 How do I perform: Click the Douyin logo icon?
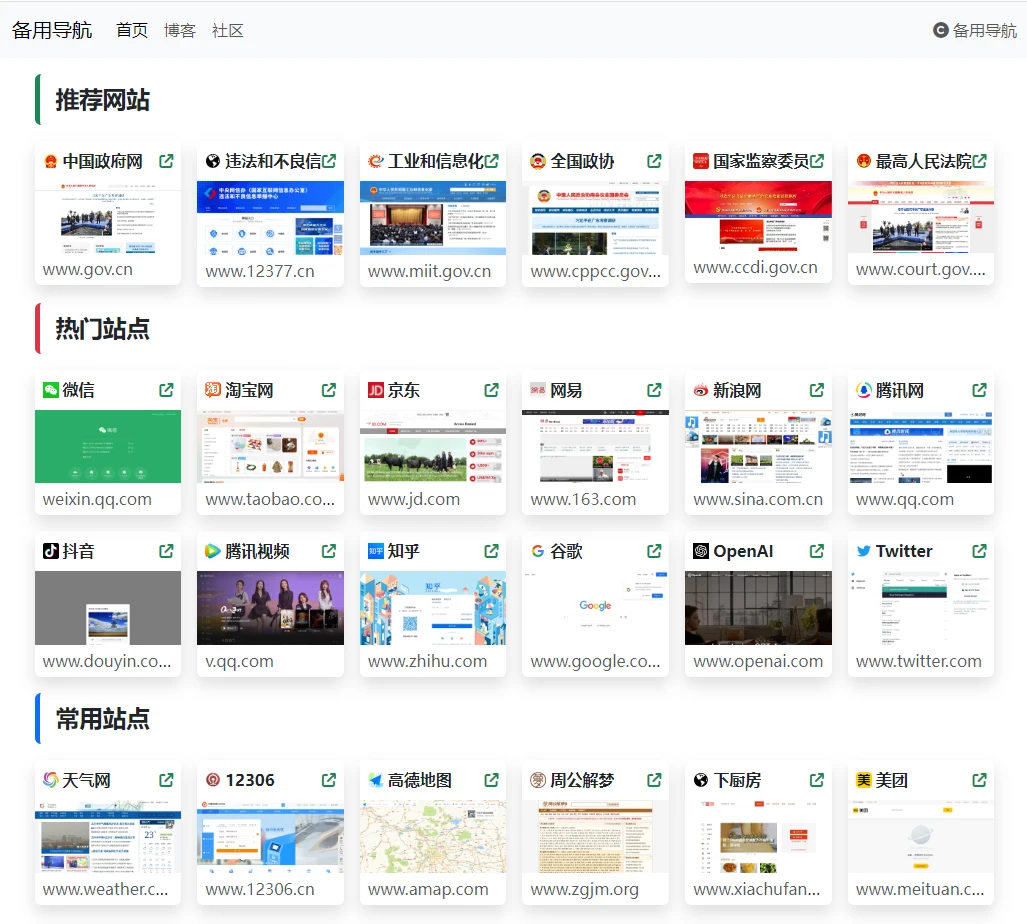[x=51, y=551]
